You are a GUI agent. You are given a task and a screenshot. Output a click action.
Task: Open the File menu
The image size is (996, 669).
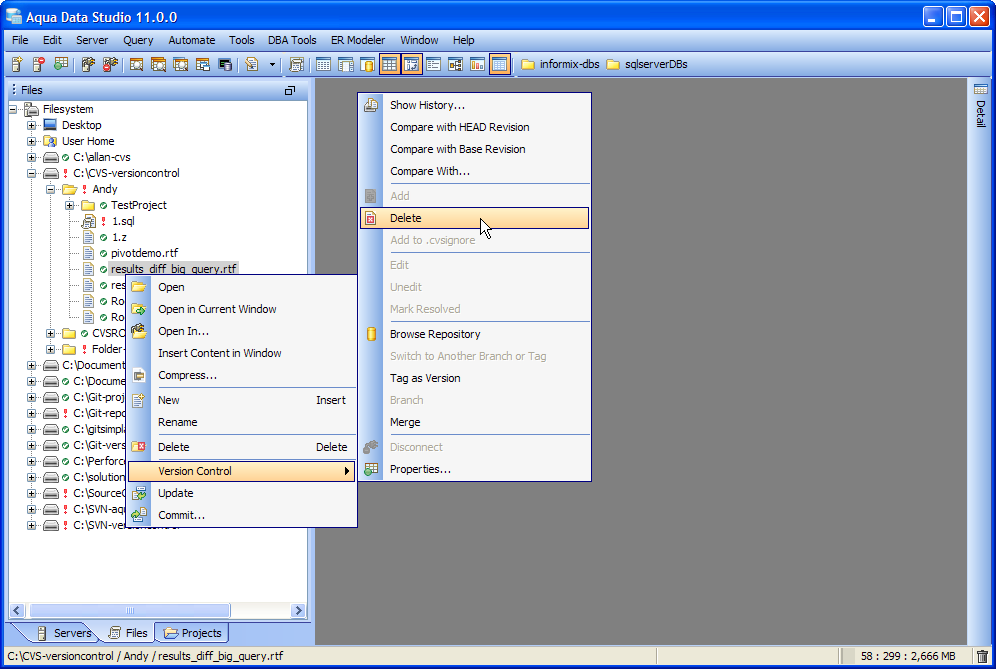[20, 40]
